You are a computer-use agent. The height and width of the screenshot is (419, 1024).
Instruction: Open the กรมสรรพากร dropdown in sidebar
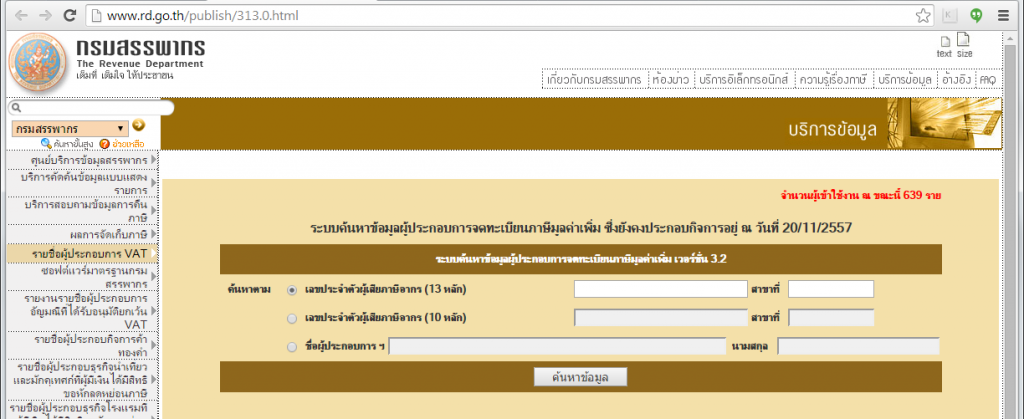pos(69,128)
